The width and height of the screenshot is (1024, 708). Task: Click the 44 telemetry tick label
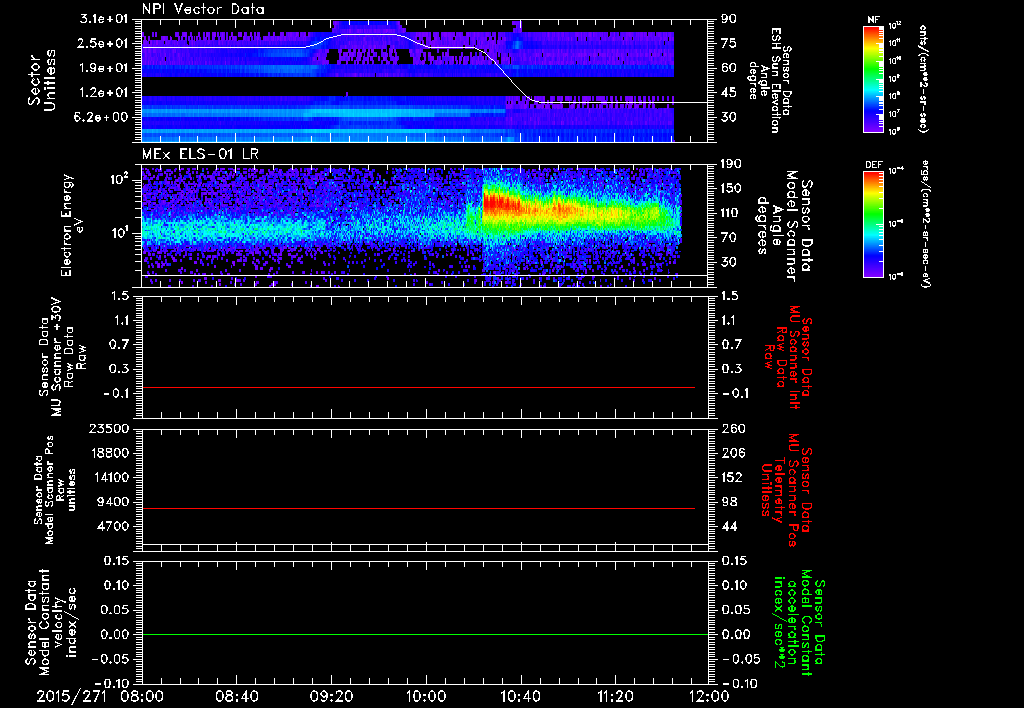click(x=729, y=526)
